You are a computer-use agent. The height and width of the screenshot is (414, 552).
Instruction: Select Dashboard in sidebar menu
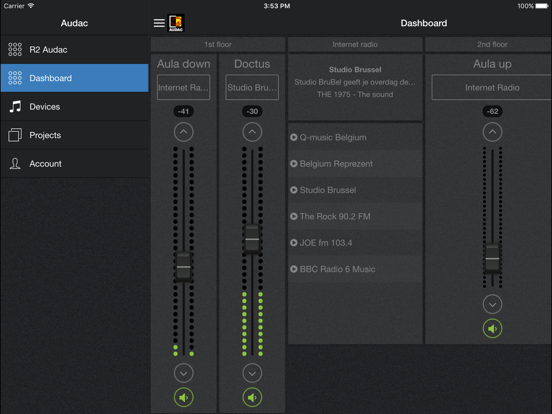tap(75, 78)
